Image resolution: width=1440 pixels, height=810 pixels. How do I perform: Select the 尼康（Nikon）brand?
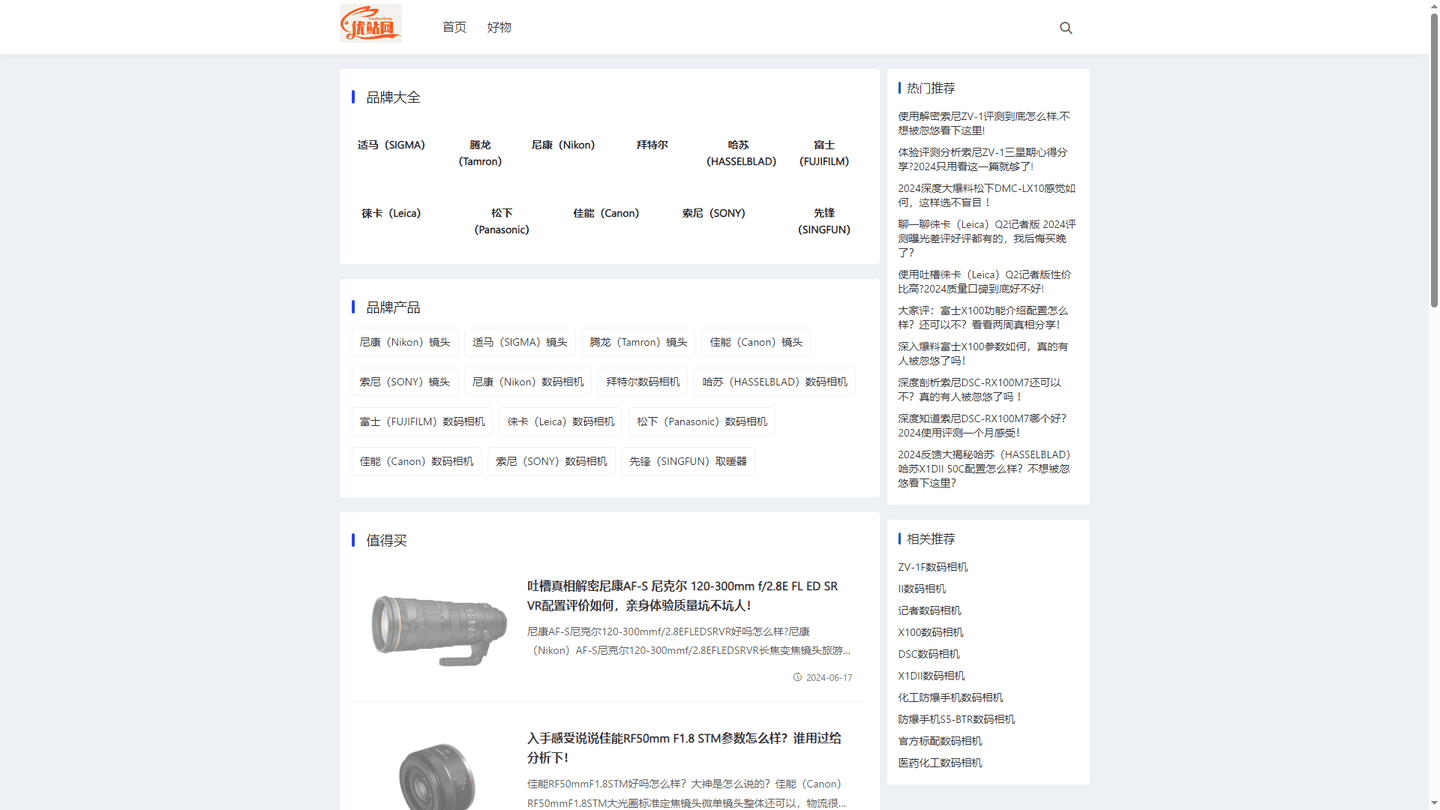coord(563,145)
